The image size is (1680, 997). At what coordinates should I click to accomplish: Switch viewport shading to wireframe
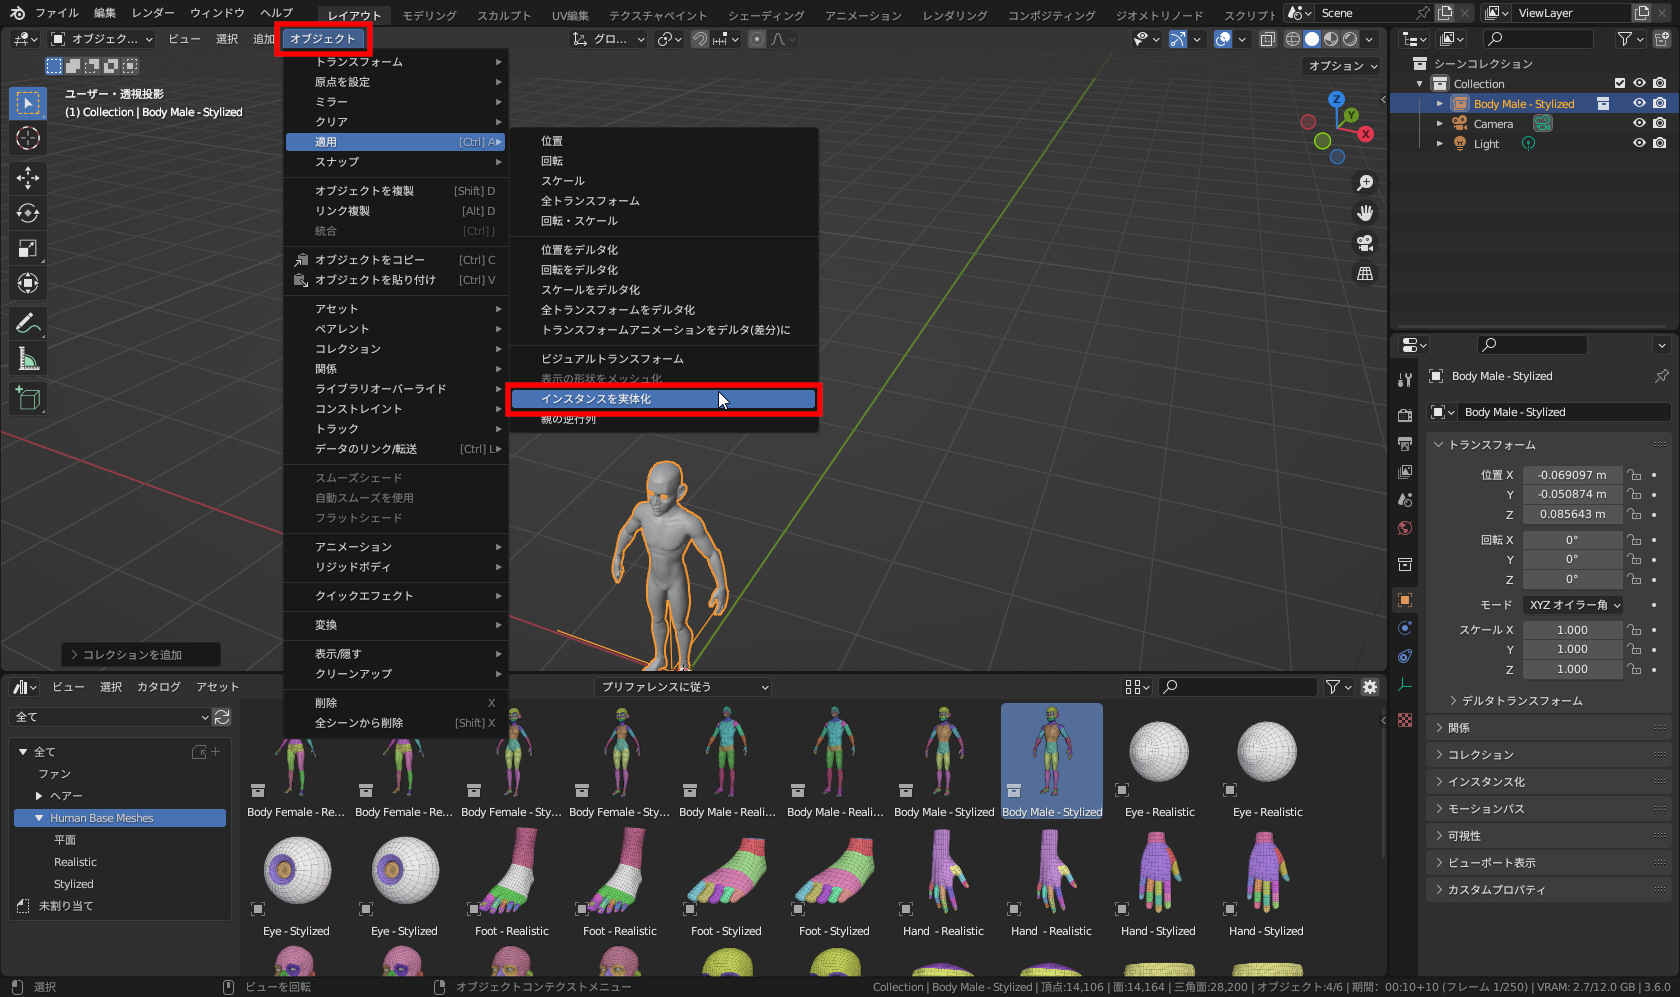[1293, 39]
